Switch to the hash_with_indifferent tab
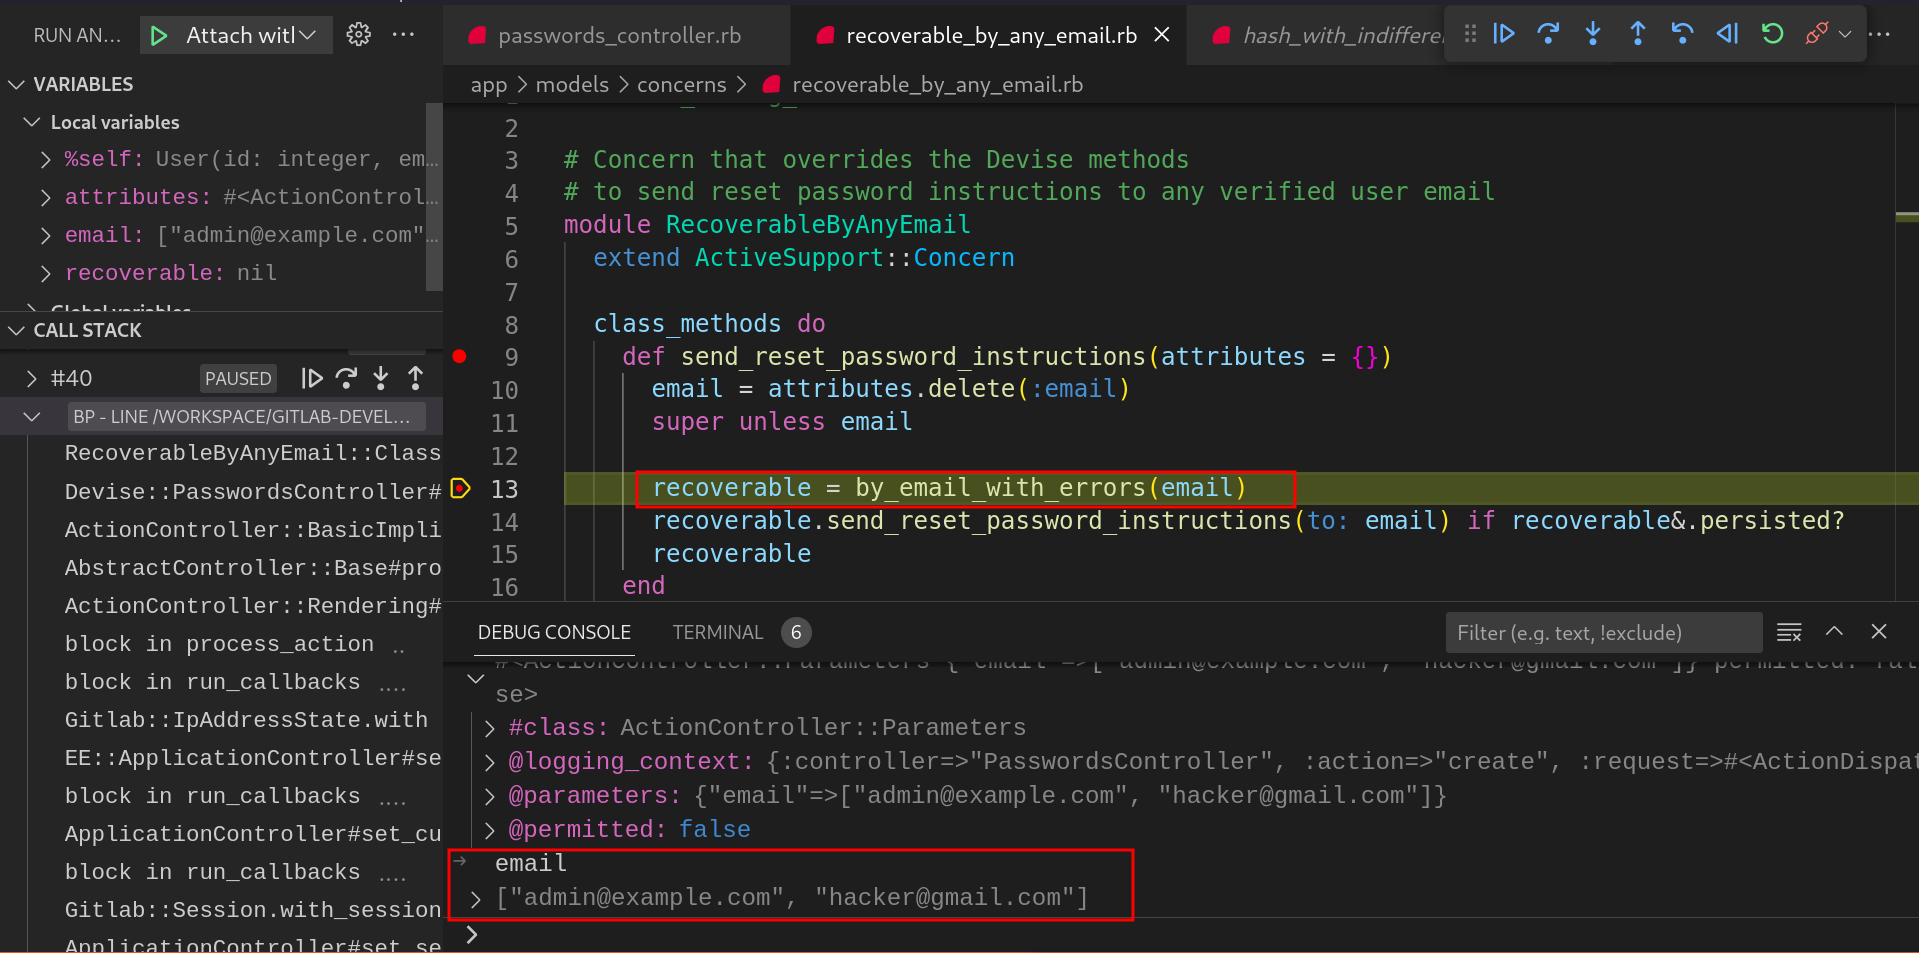This screenshot has height=953, width=1919. point(1327,36)
